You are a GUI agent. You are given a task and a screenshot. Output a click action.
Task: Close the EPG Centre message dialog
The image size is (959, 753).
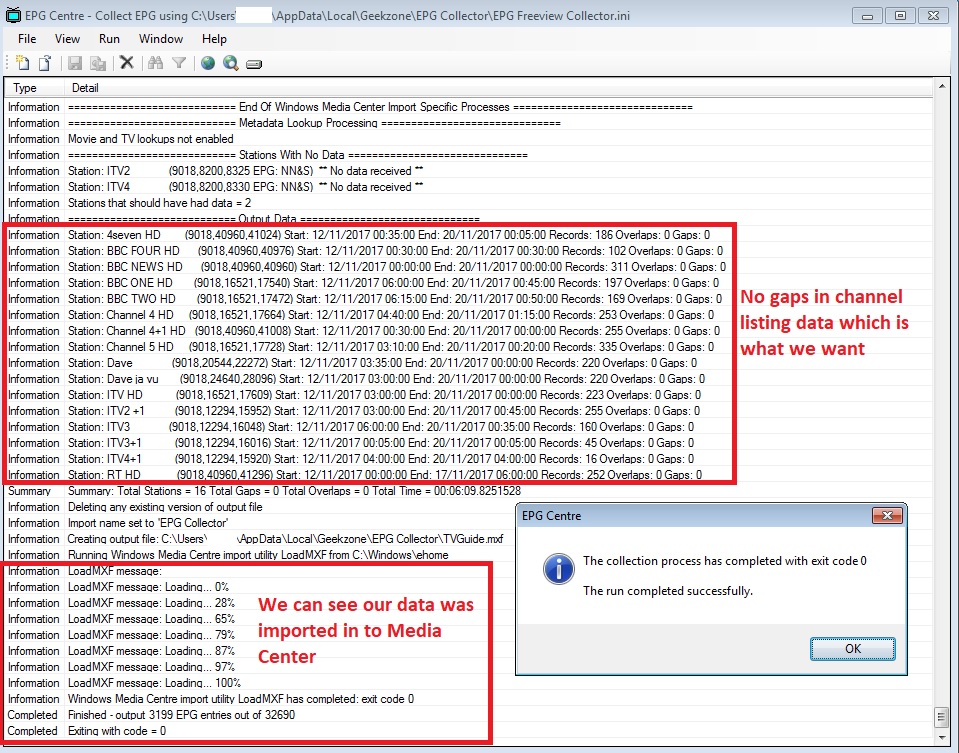point(886,516)
